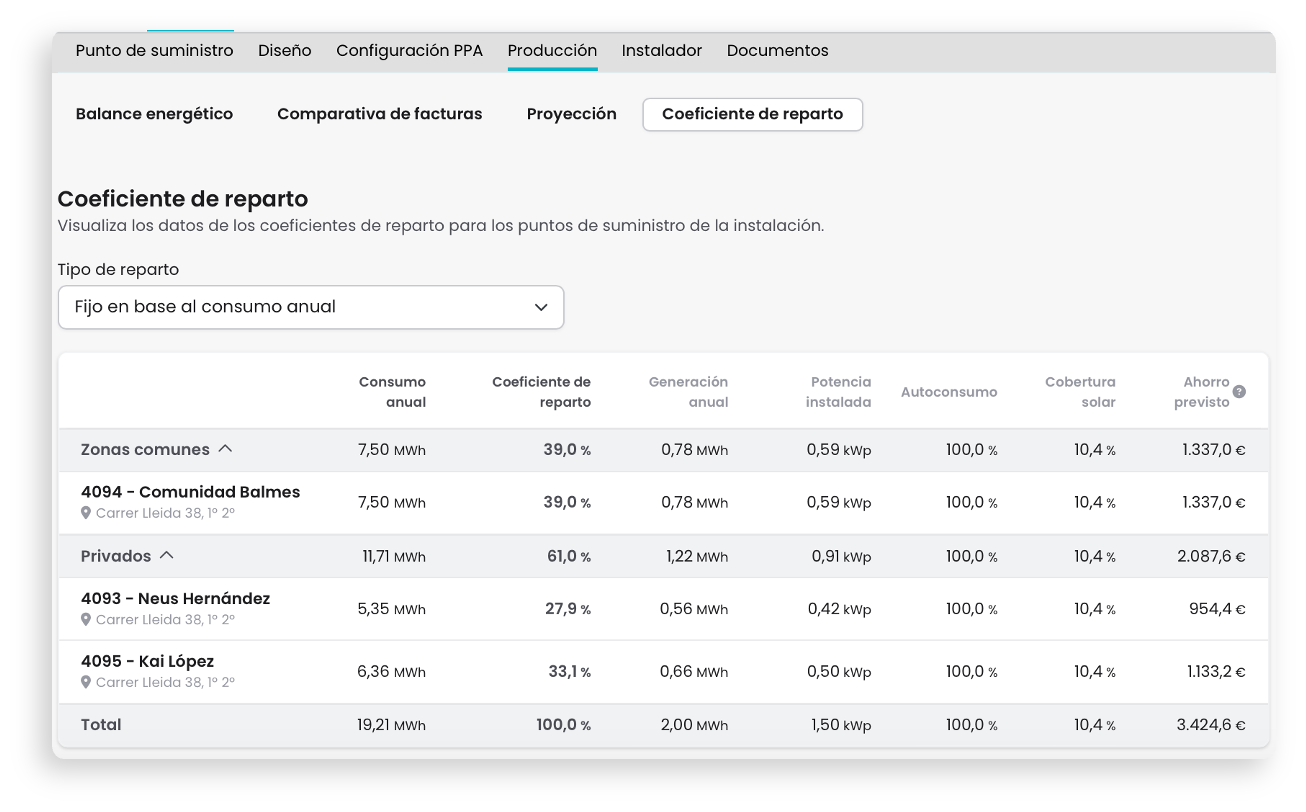The height and width of the screenshot is (812, 1306).
Task: Click the Autoconsumo column header
Action: click(x=949, y=392)
